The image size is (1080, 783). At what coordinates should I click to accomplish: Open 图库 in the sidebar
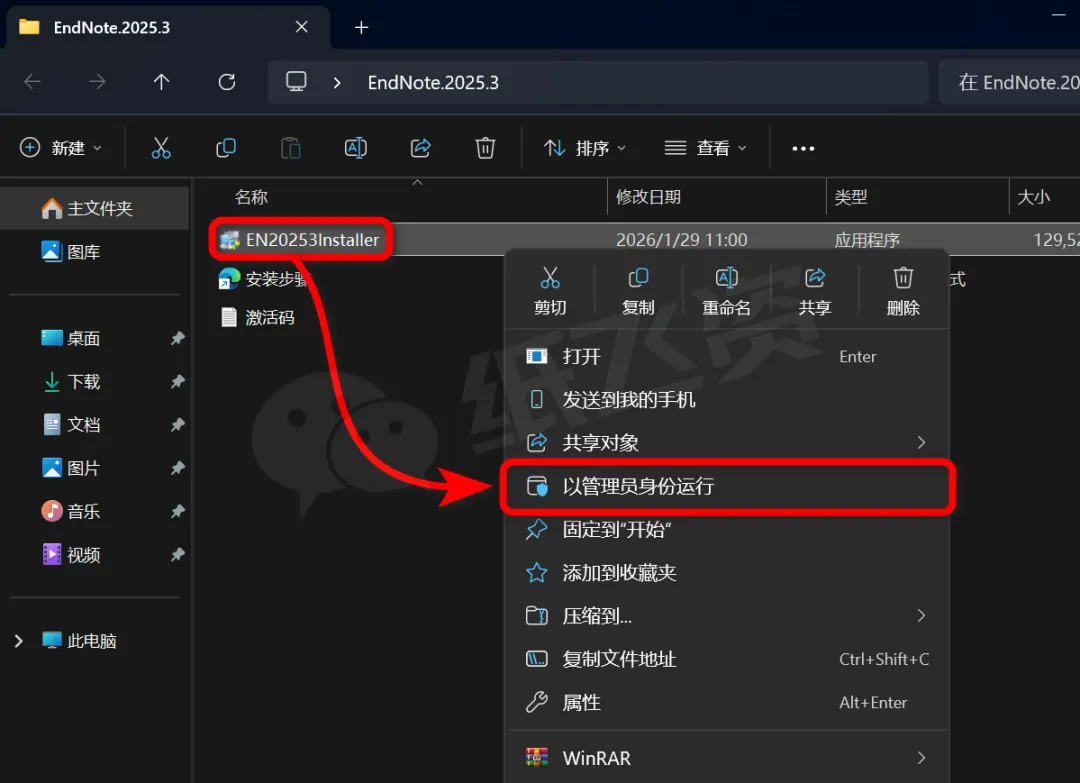[94, 251]
